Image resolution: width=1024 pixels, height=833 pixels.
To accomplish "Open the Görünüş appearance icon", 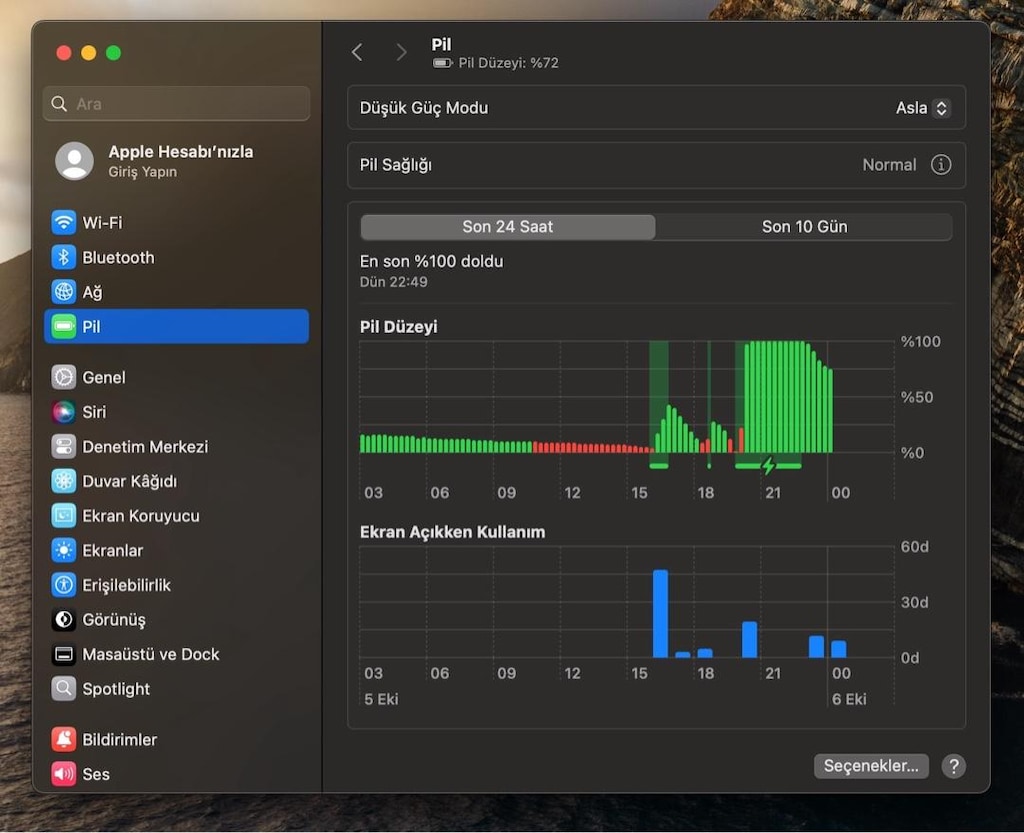I will point(63,620).
